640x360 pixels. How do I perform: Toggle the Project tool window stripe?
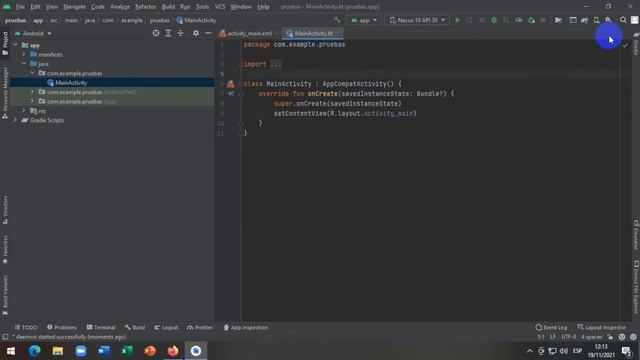click(5, 43)
